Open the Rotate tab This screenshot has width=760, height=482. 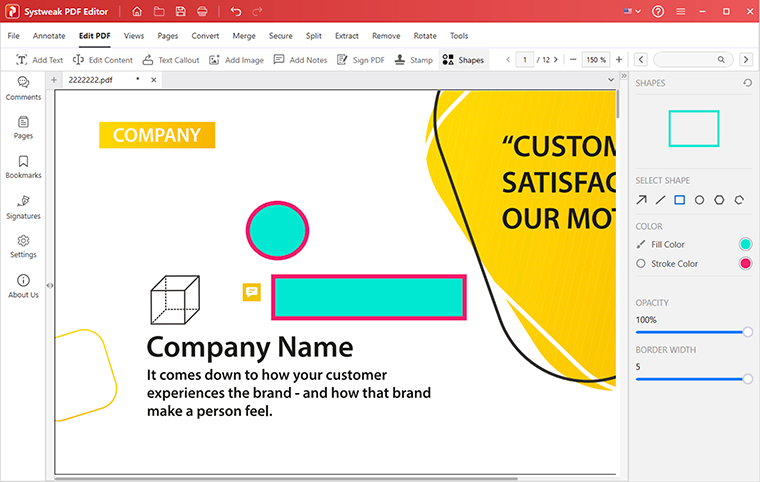425,36
